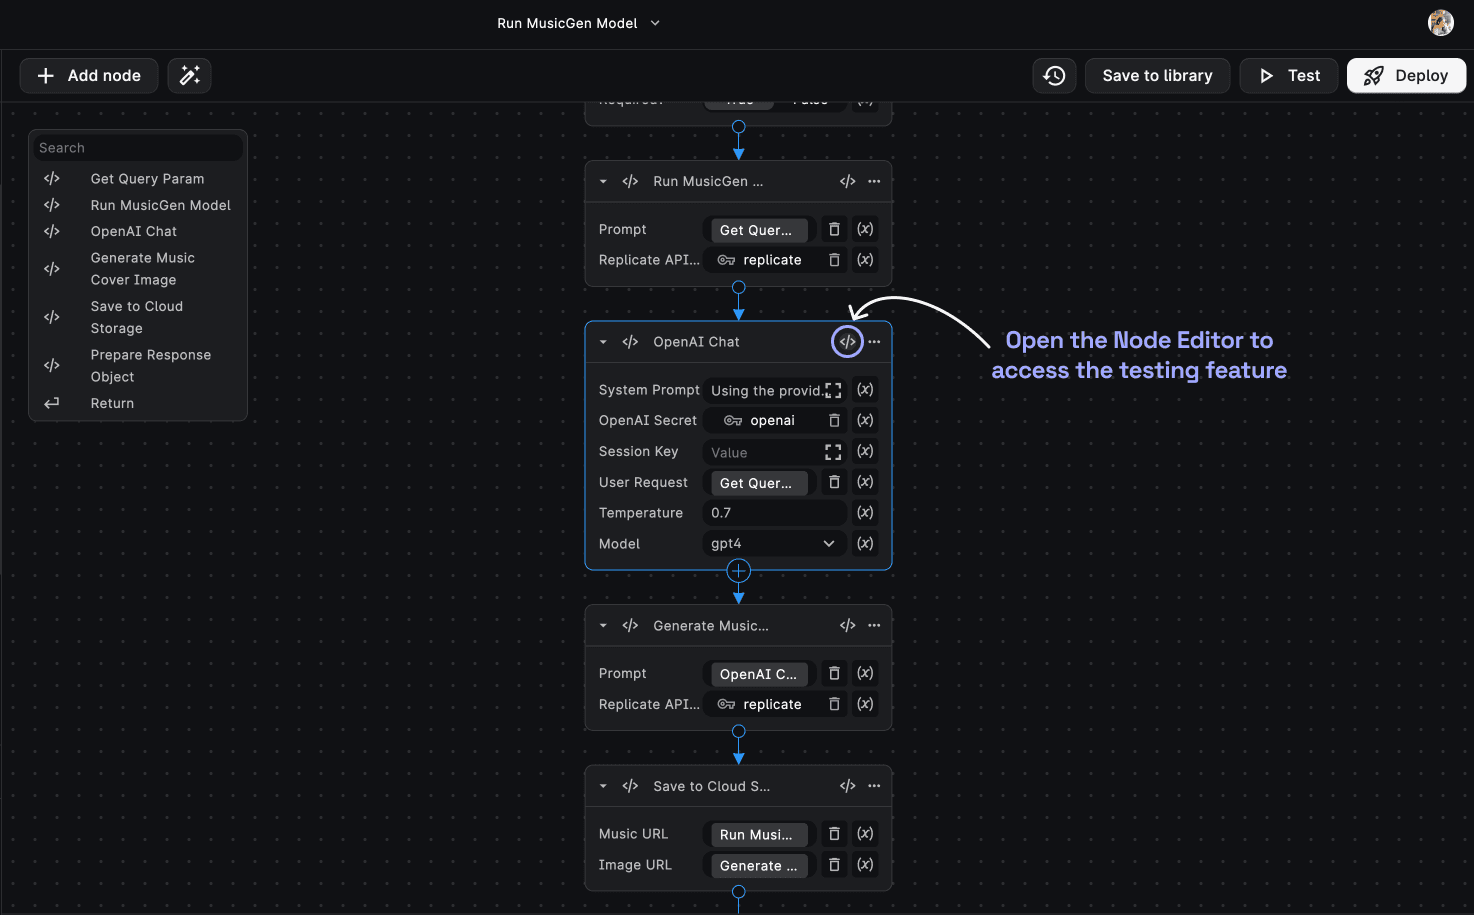This screenshot has height=915, width=1474.
Task: Click the magic wand AI icon
Action: tap(189, 76)
